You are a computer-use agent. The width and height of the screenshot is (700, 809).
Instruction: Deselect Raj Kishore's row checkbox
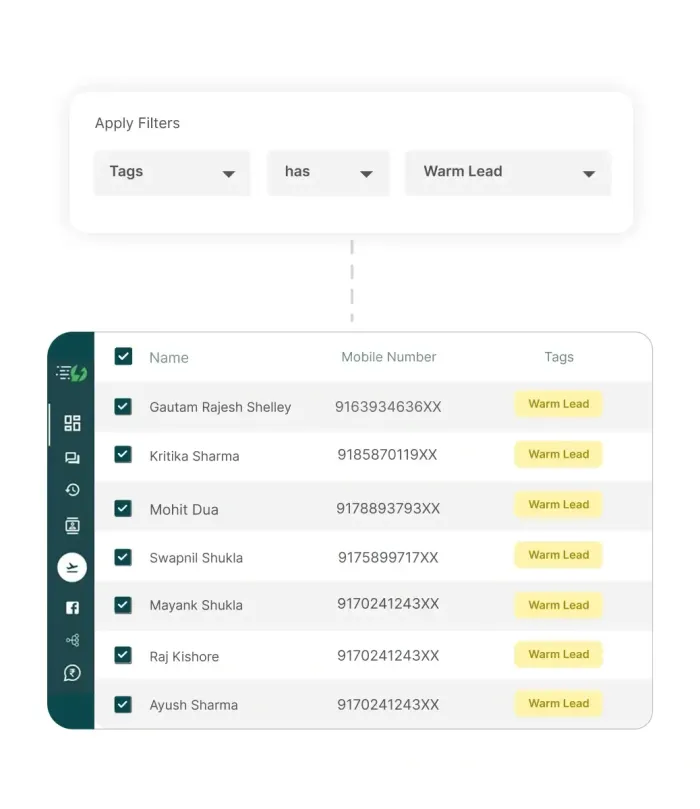coord(123,655)
